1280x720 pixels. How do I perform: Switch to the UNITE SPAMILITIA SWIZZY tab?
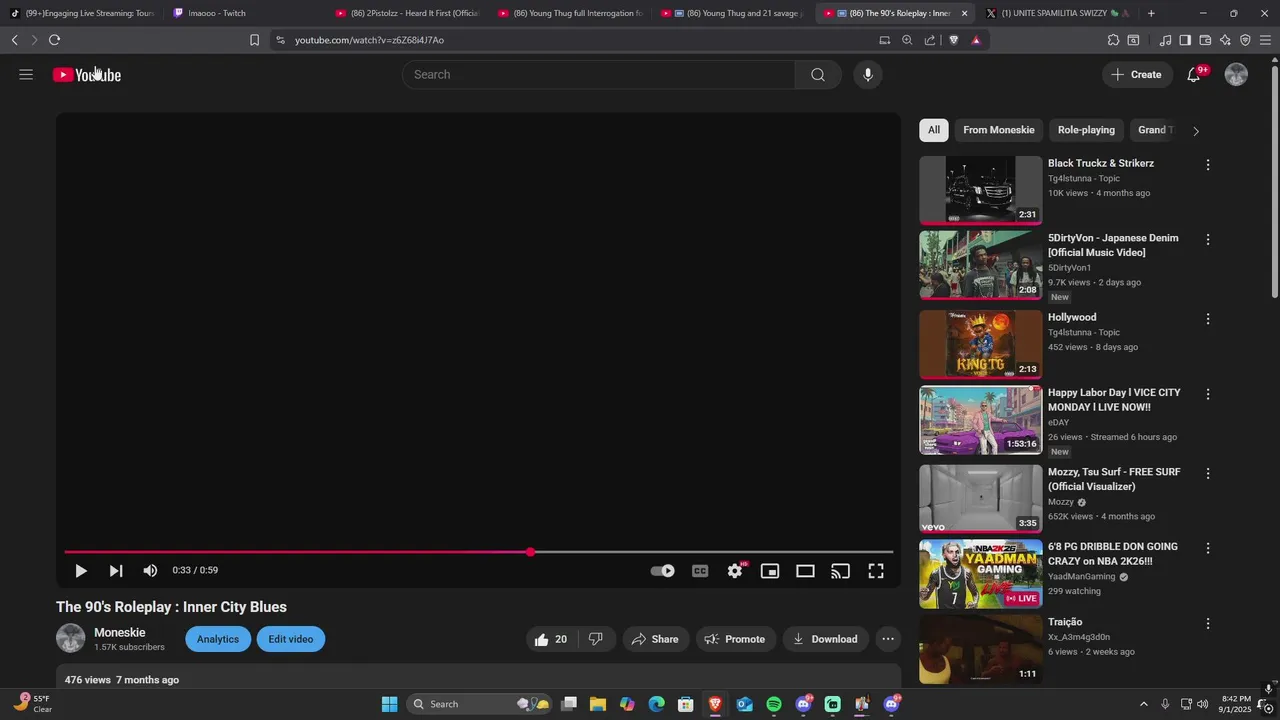[1057, 13]
